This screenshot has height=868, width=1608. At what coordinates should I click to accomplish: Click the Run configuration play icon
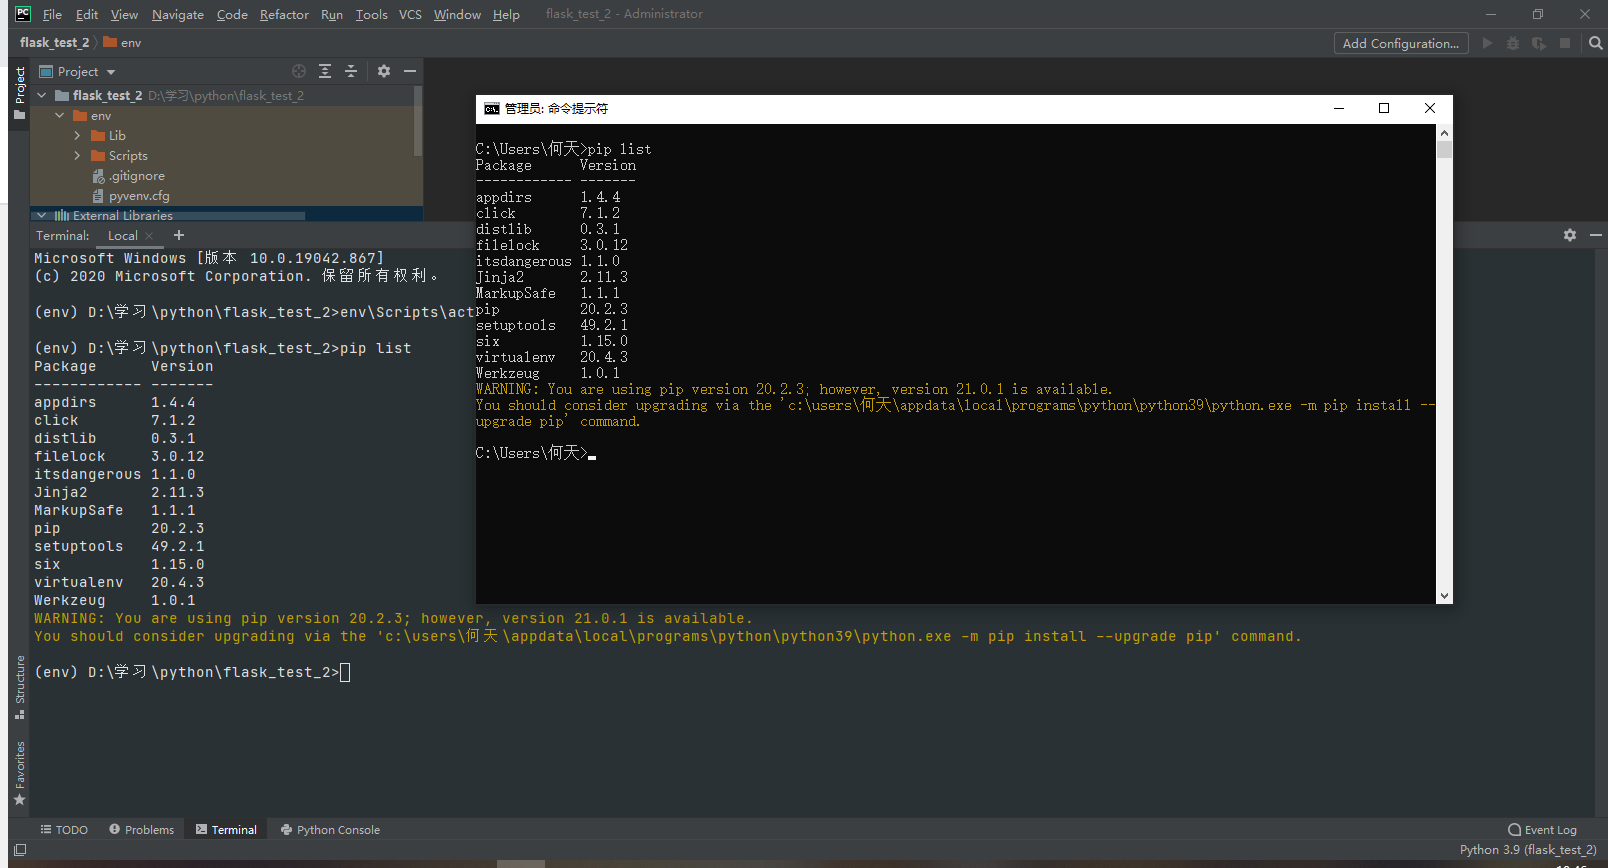(x=1487, y=43)
